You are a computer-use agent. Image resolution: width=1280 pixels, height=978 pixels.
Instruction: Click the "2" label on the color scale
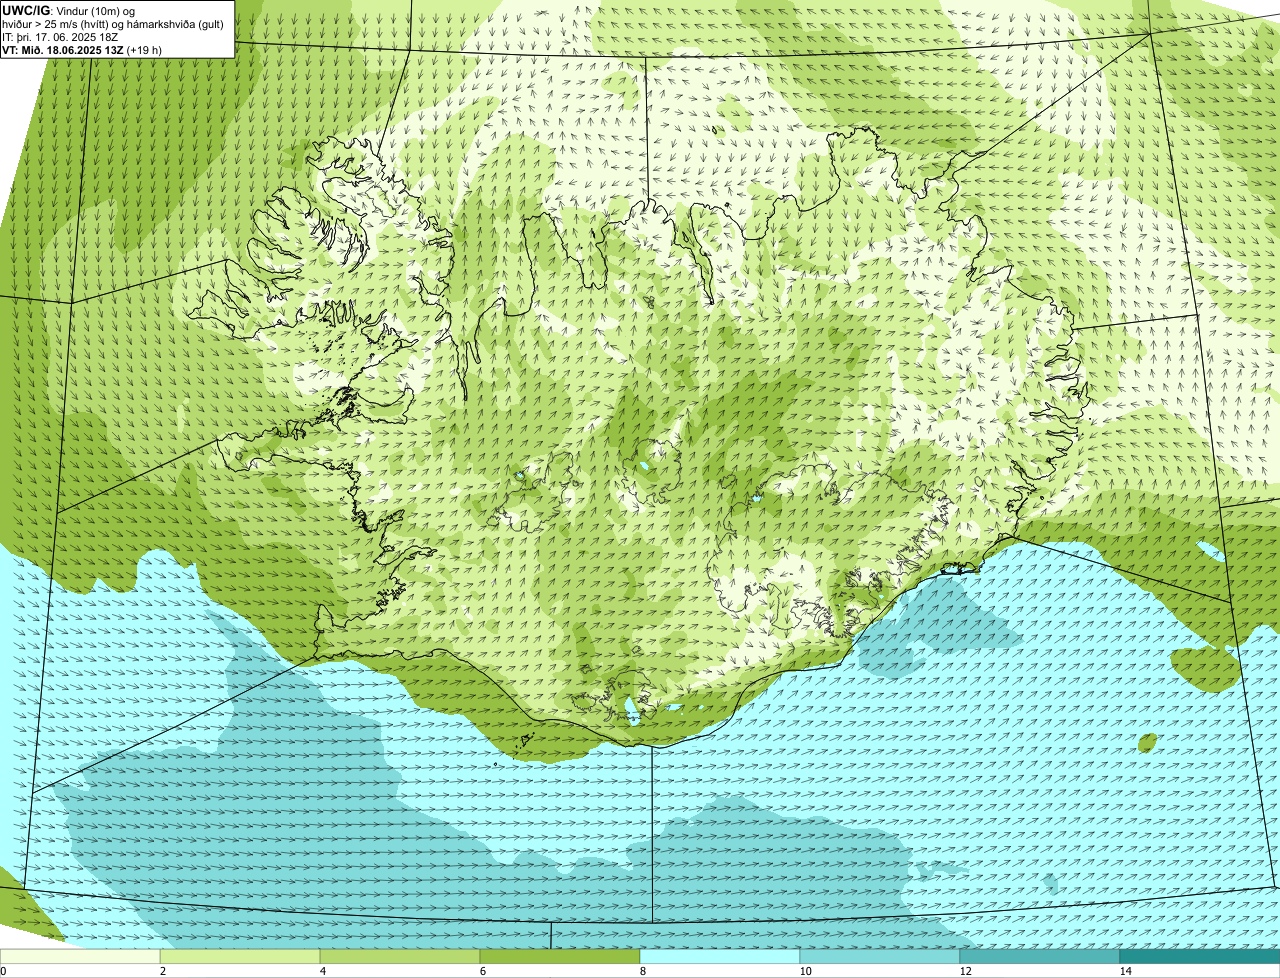pyautogui.click(x=162, y=971)
